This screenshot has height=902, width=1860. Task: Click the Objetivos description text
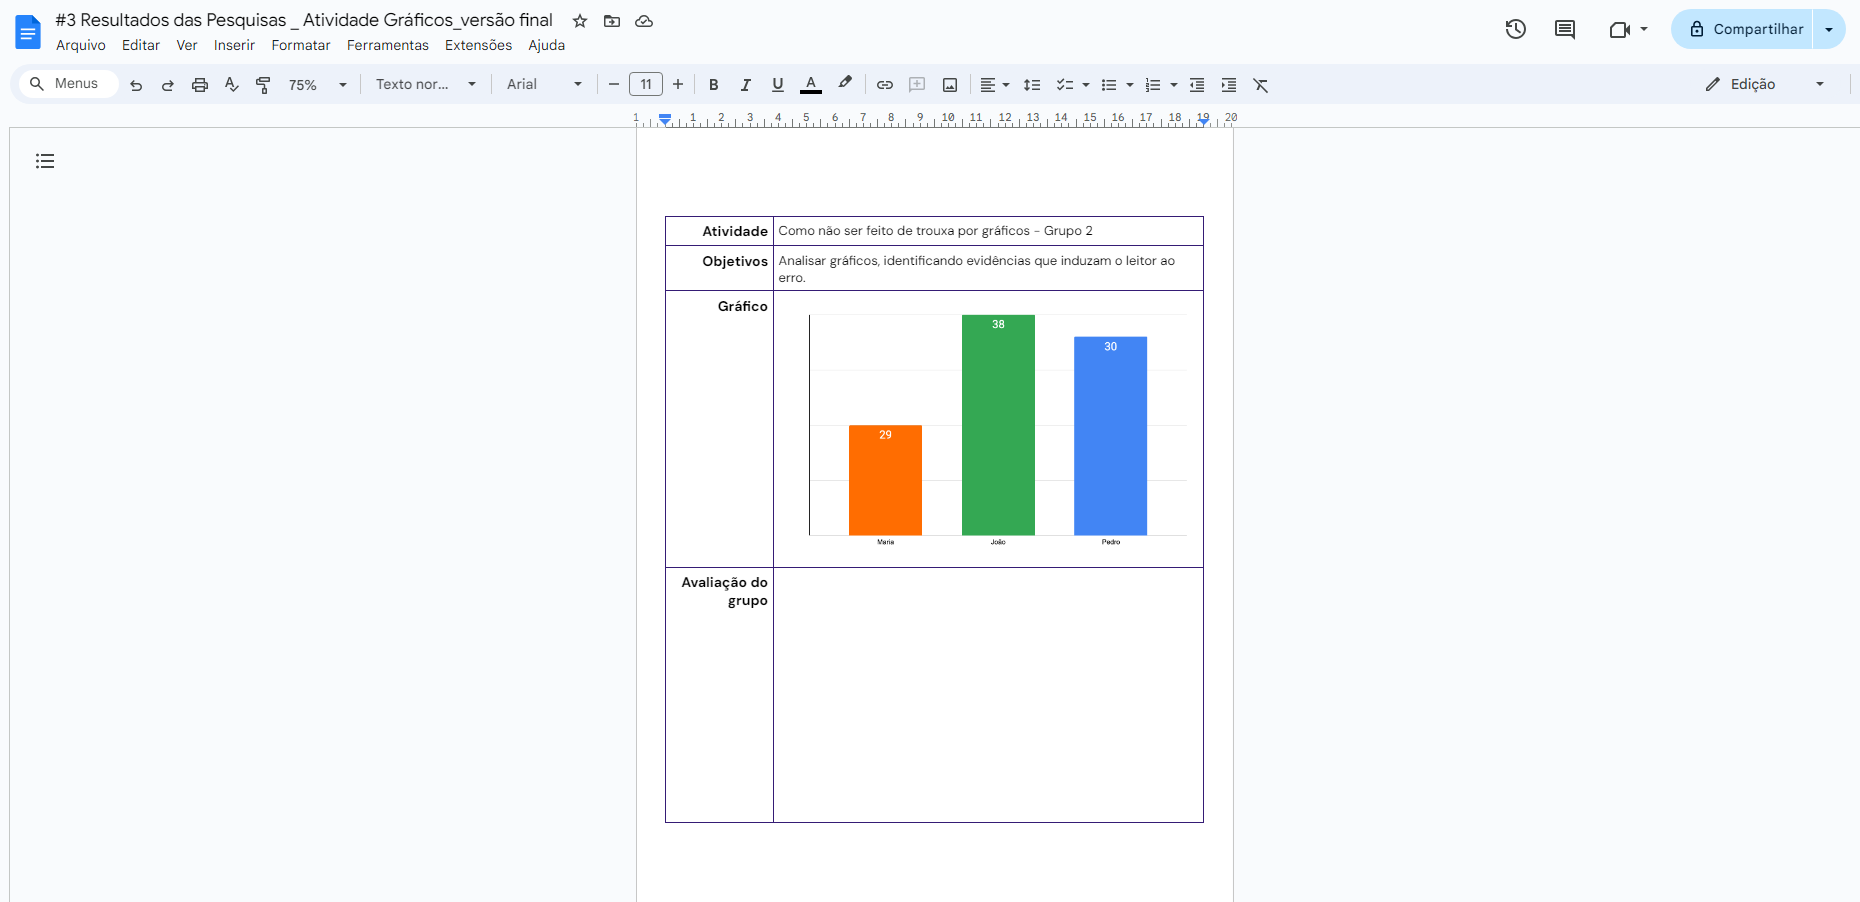pos(977,269)
